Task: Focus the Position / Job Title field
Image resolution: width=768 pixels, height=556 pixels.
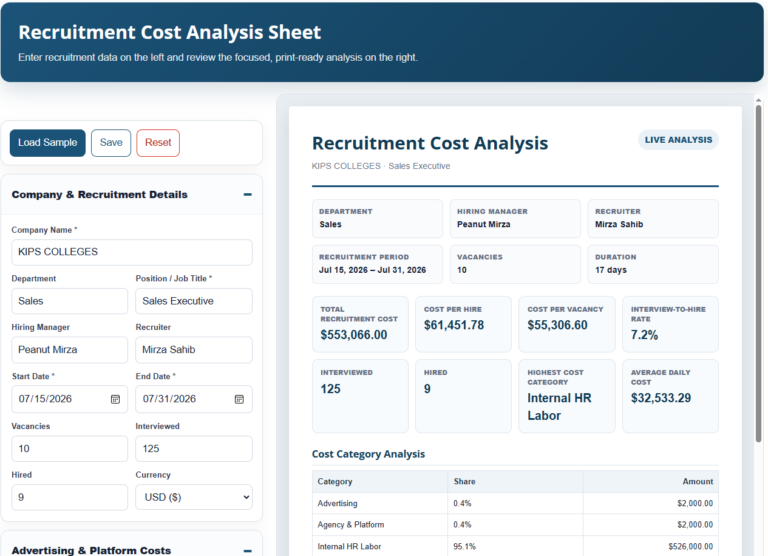Action: click(194, 301)
